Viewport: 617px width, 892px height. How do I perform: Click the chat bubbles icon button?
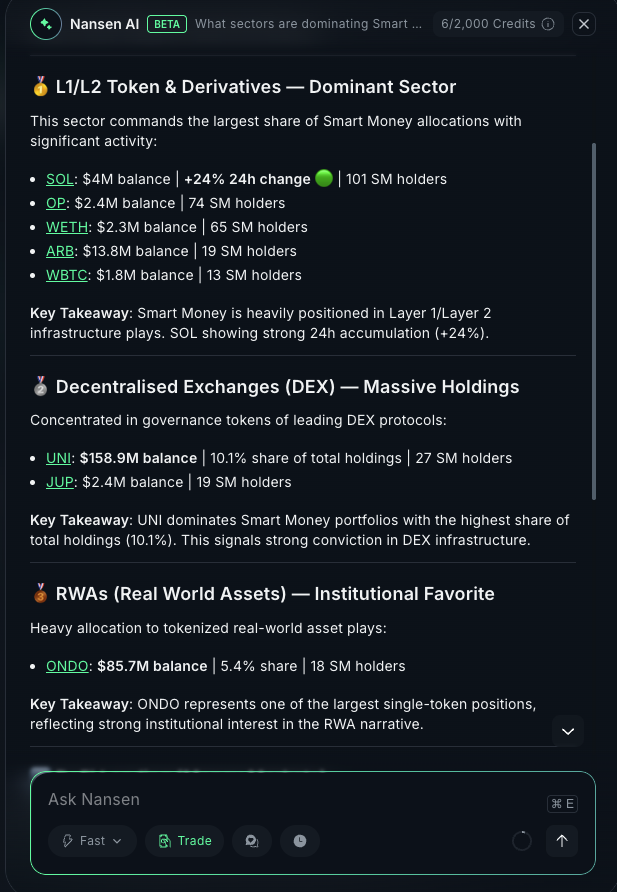(252, 841)
